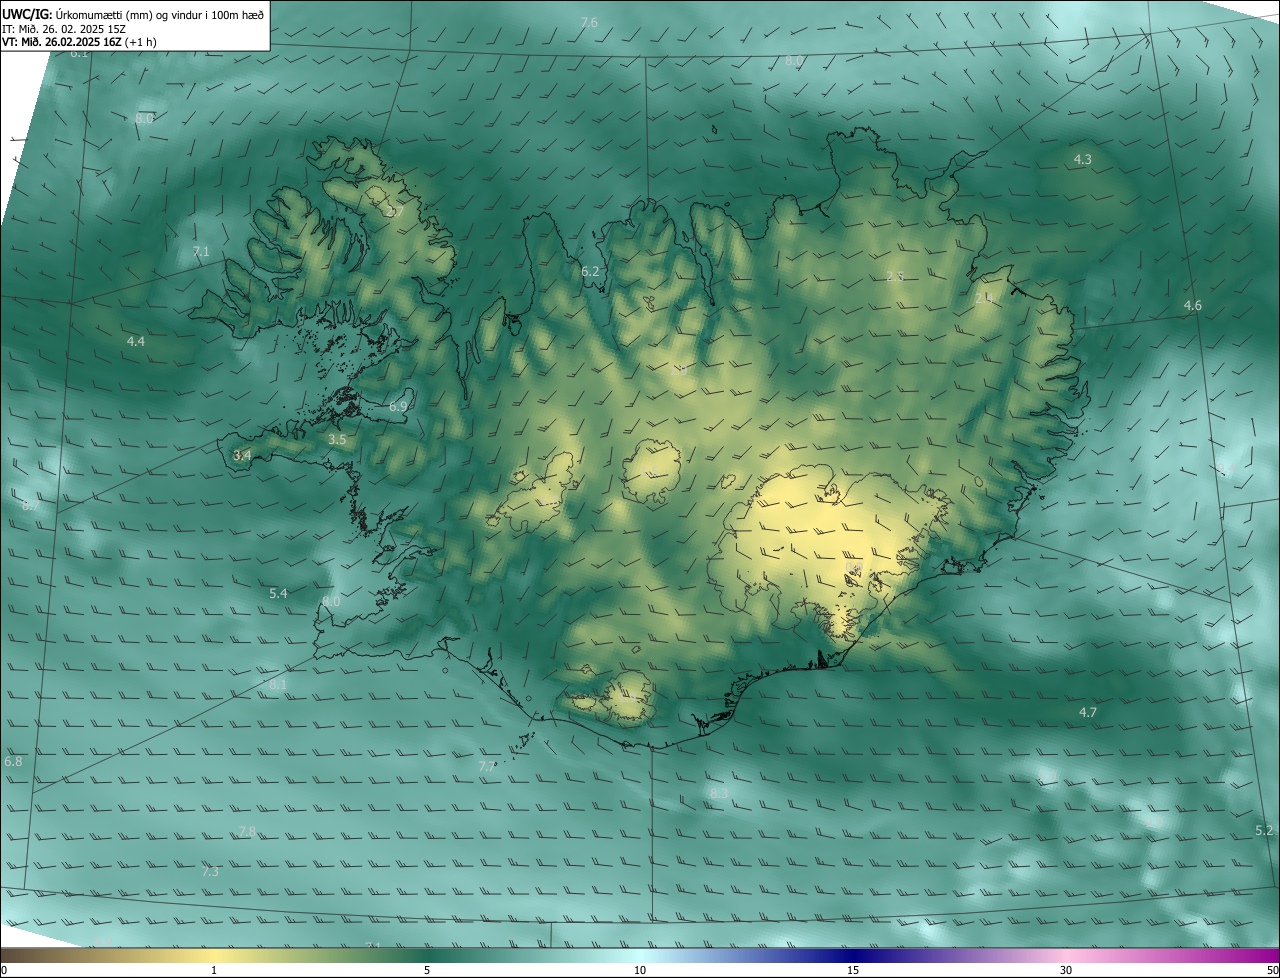
Task: Click the 3.4 value on the map
Action: coord(242,456)
